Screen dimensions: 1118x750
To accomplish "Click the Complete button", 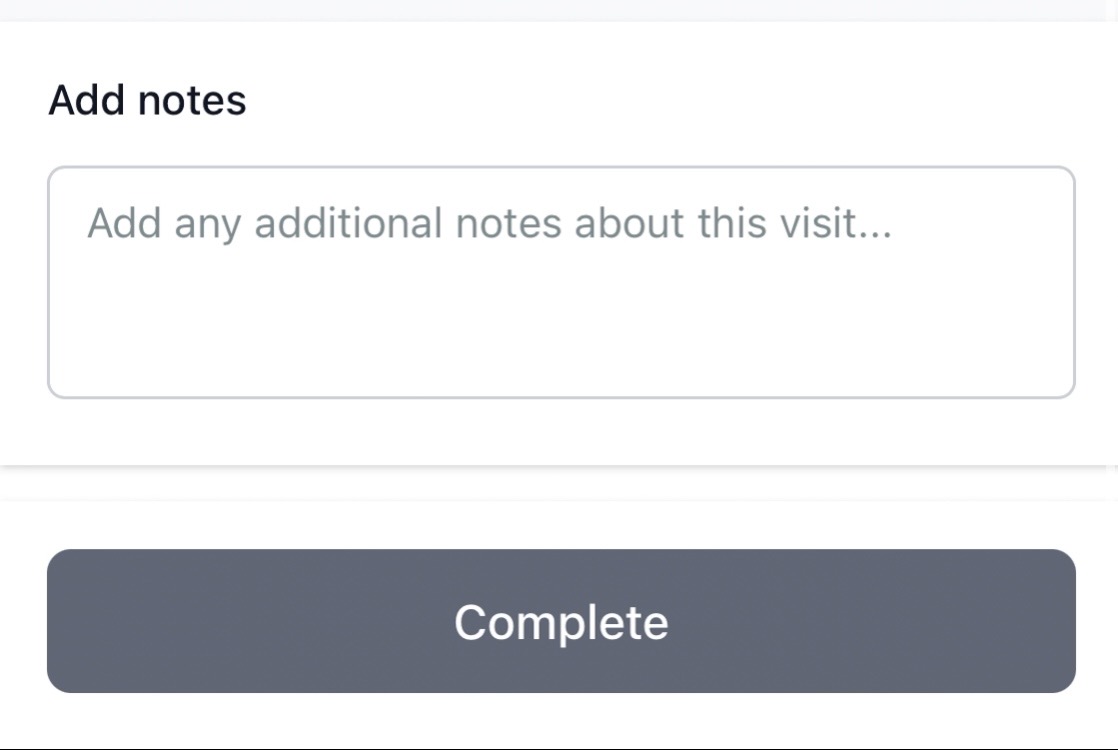I will [x=561, y=621].
